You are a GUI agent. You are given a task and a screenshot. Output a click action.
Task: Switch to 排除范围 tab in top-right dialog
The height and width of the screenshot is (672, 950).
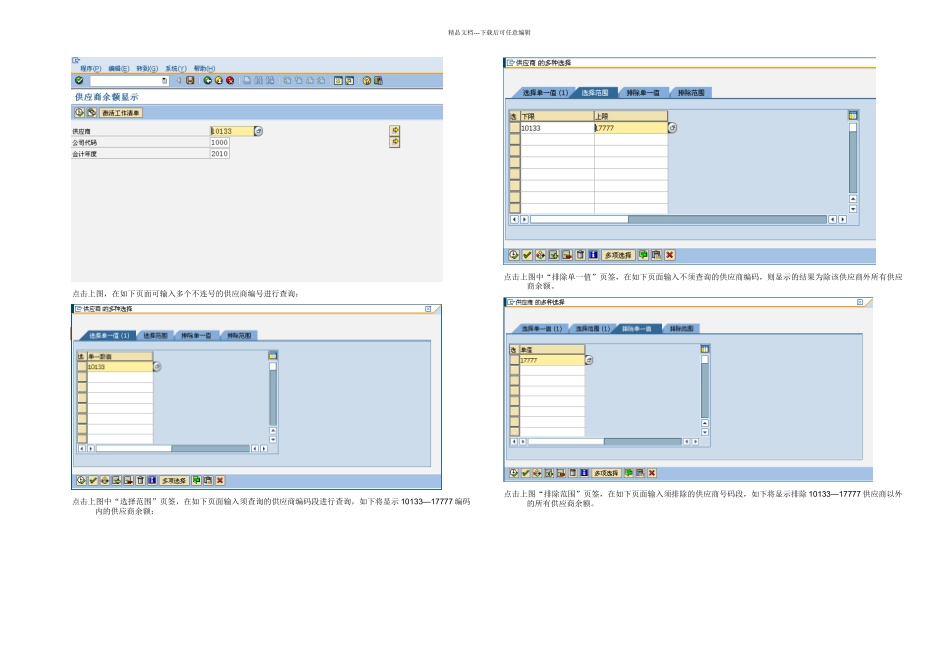(691, 93)
